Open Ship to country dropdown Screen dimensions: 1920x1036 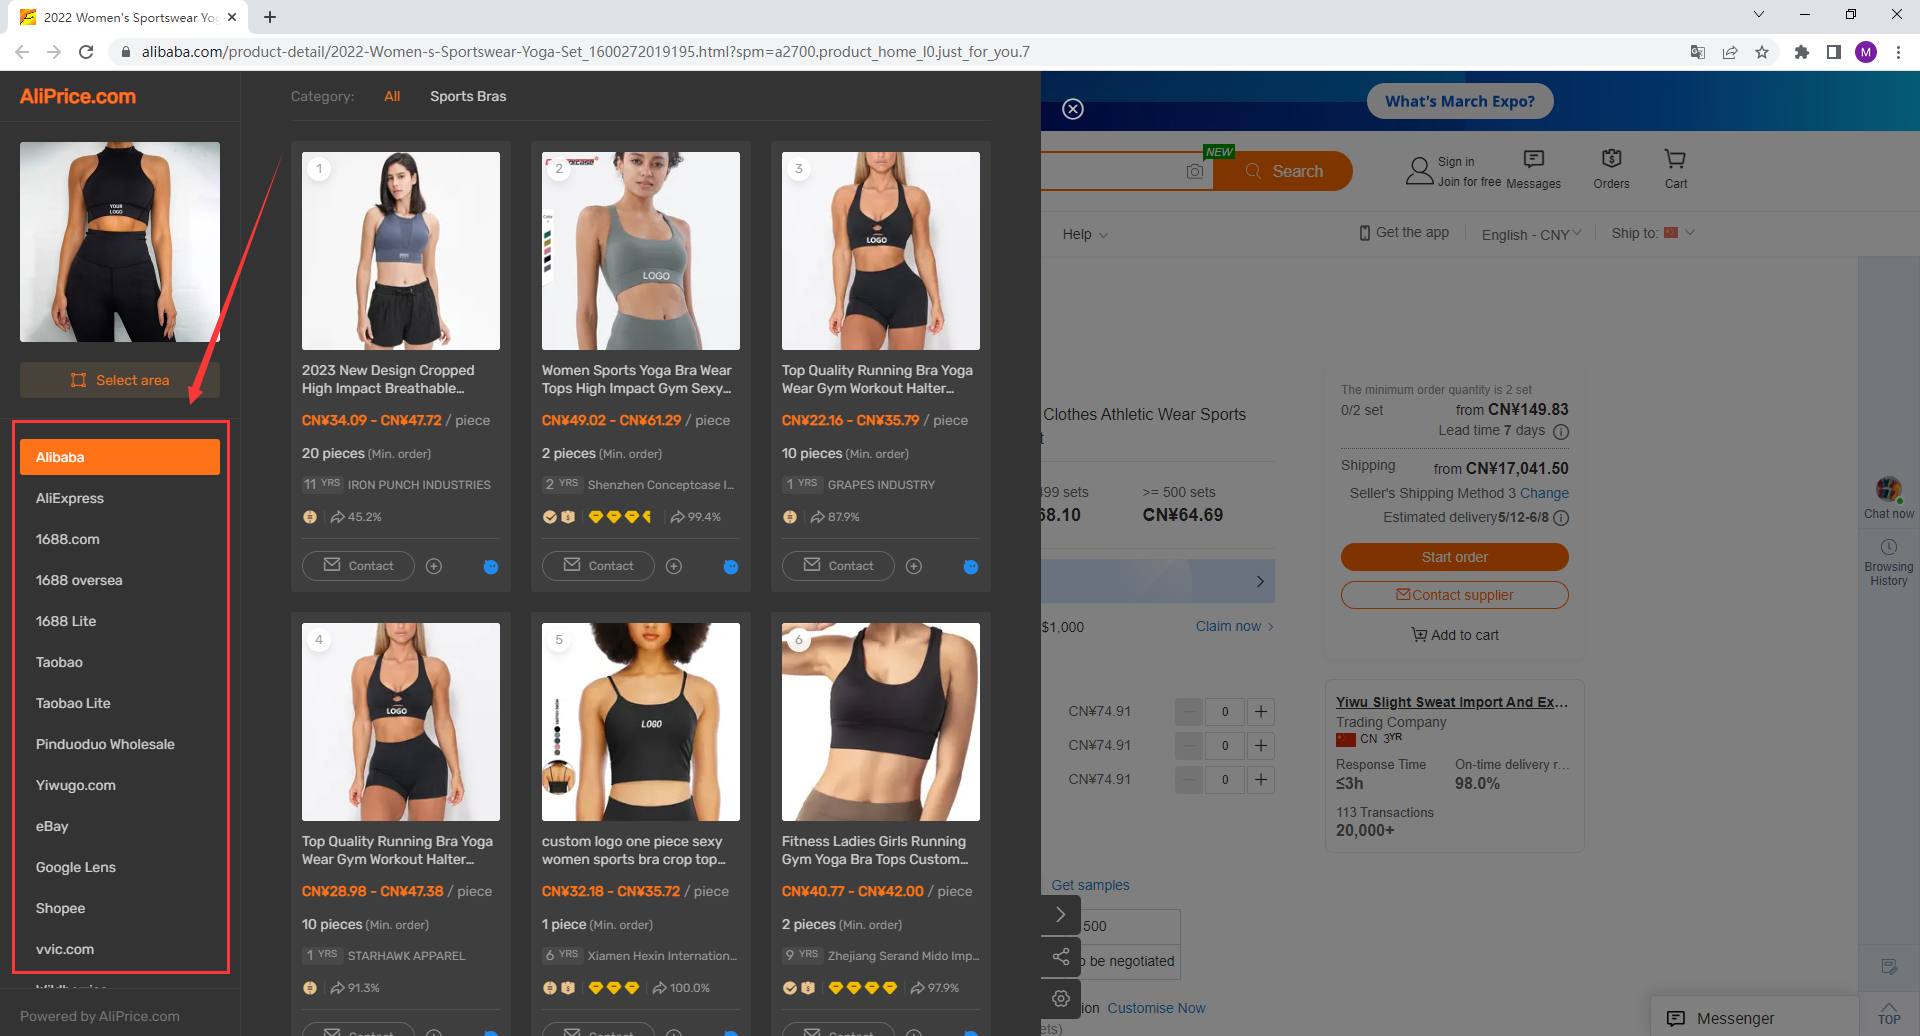pos(1653,233)
